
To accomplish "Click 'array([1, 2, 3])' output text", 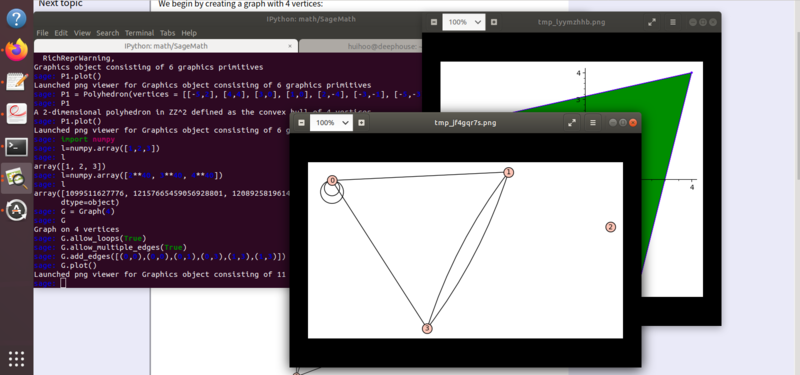I will click(x=69, y=166).
